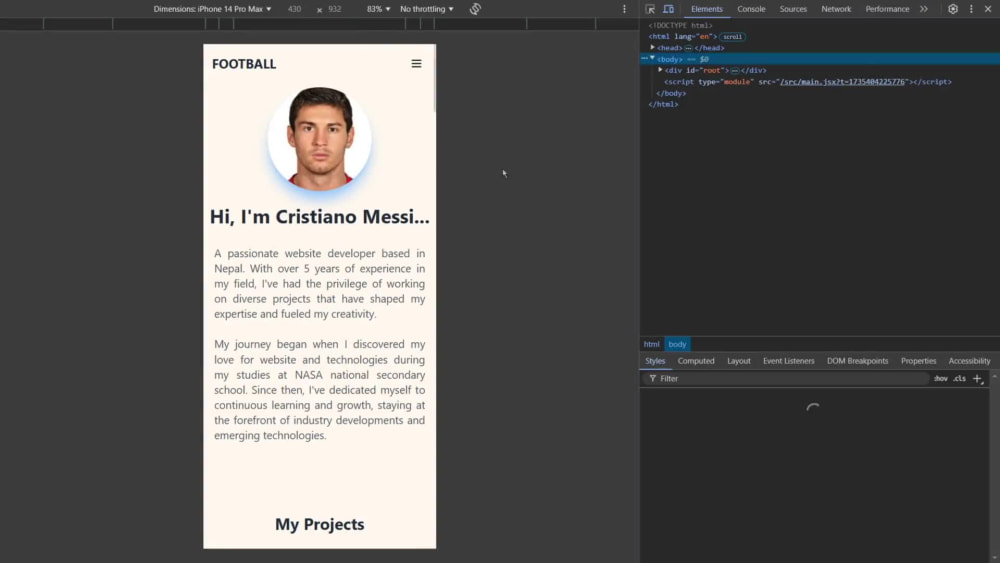Image resolution: width=1000 pixels, height=563 pixels.
Task: Open the DOM Breakpoints pane tab
Action: 857,361
